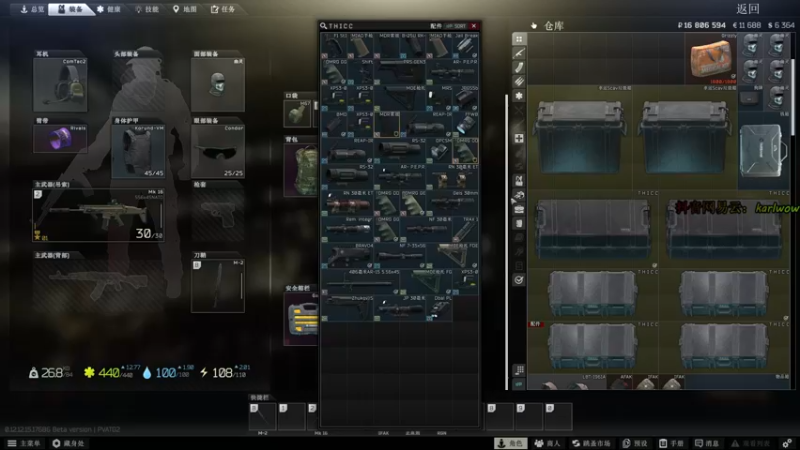
Task: Select the first Lucky Scav junk box
Action: [580, 138]
